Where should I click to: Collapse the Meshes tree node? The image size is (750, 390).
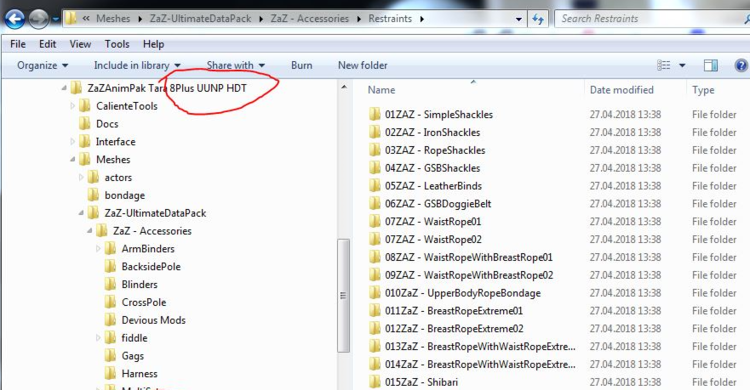point(73,159)
